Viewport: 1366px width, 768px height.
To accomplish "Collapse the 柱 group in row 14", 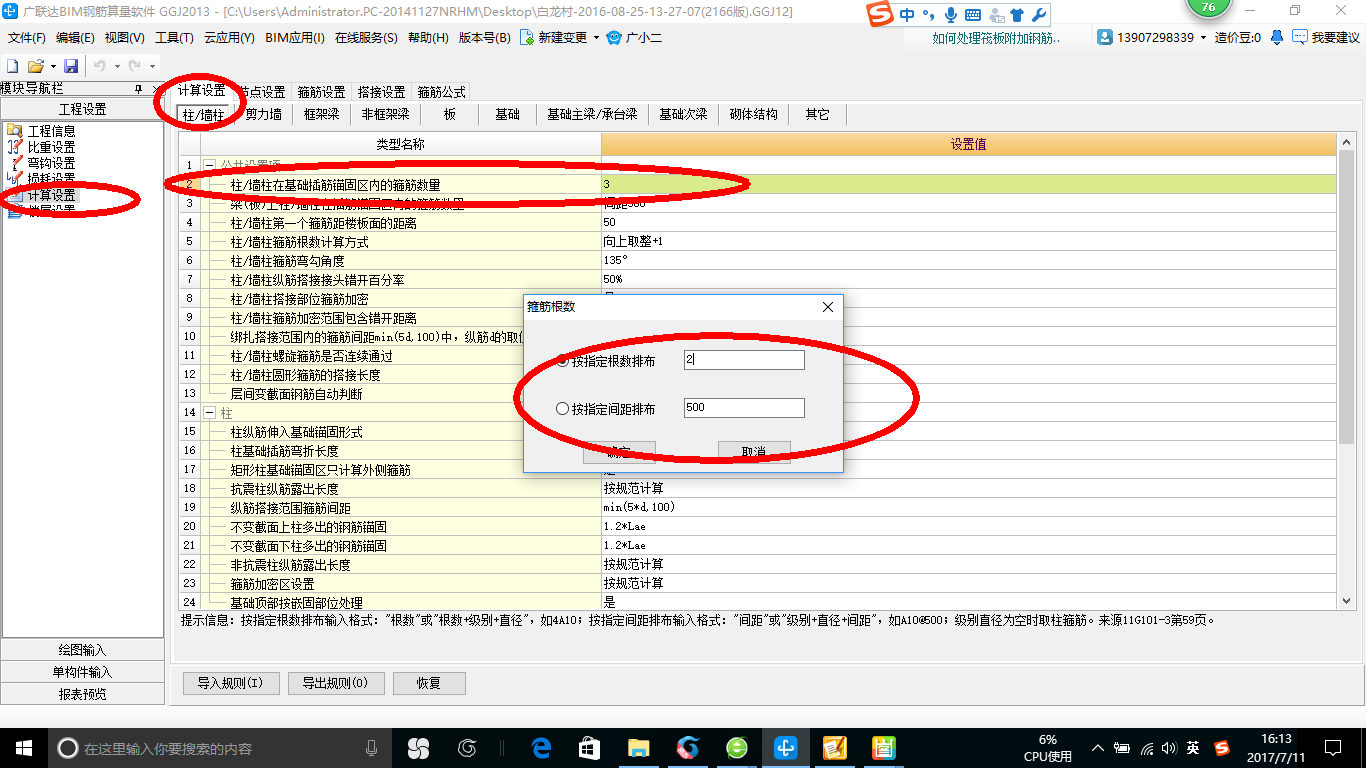I will (209, 413).
